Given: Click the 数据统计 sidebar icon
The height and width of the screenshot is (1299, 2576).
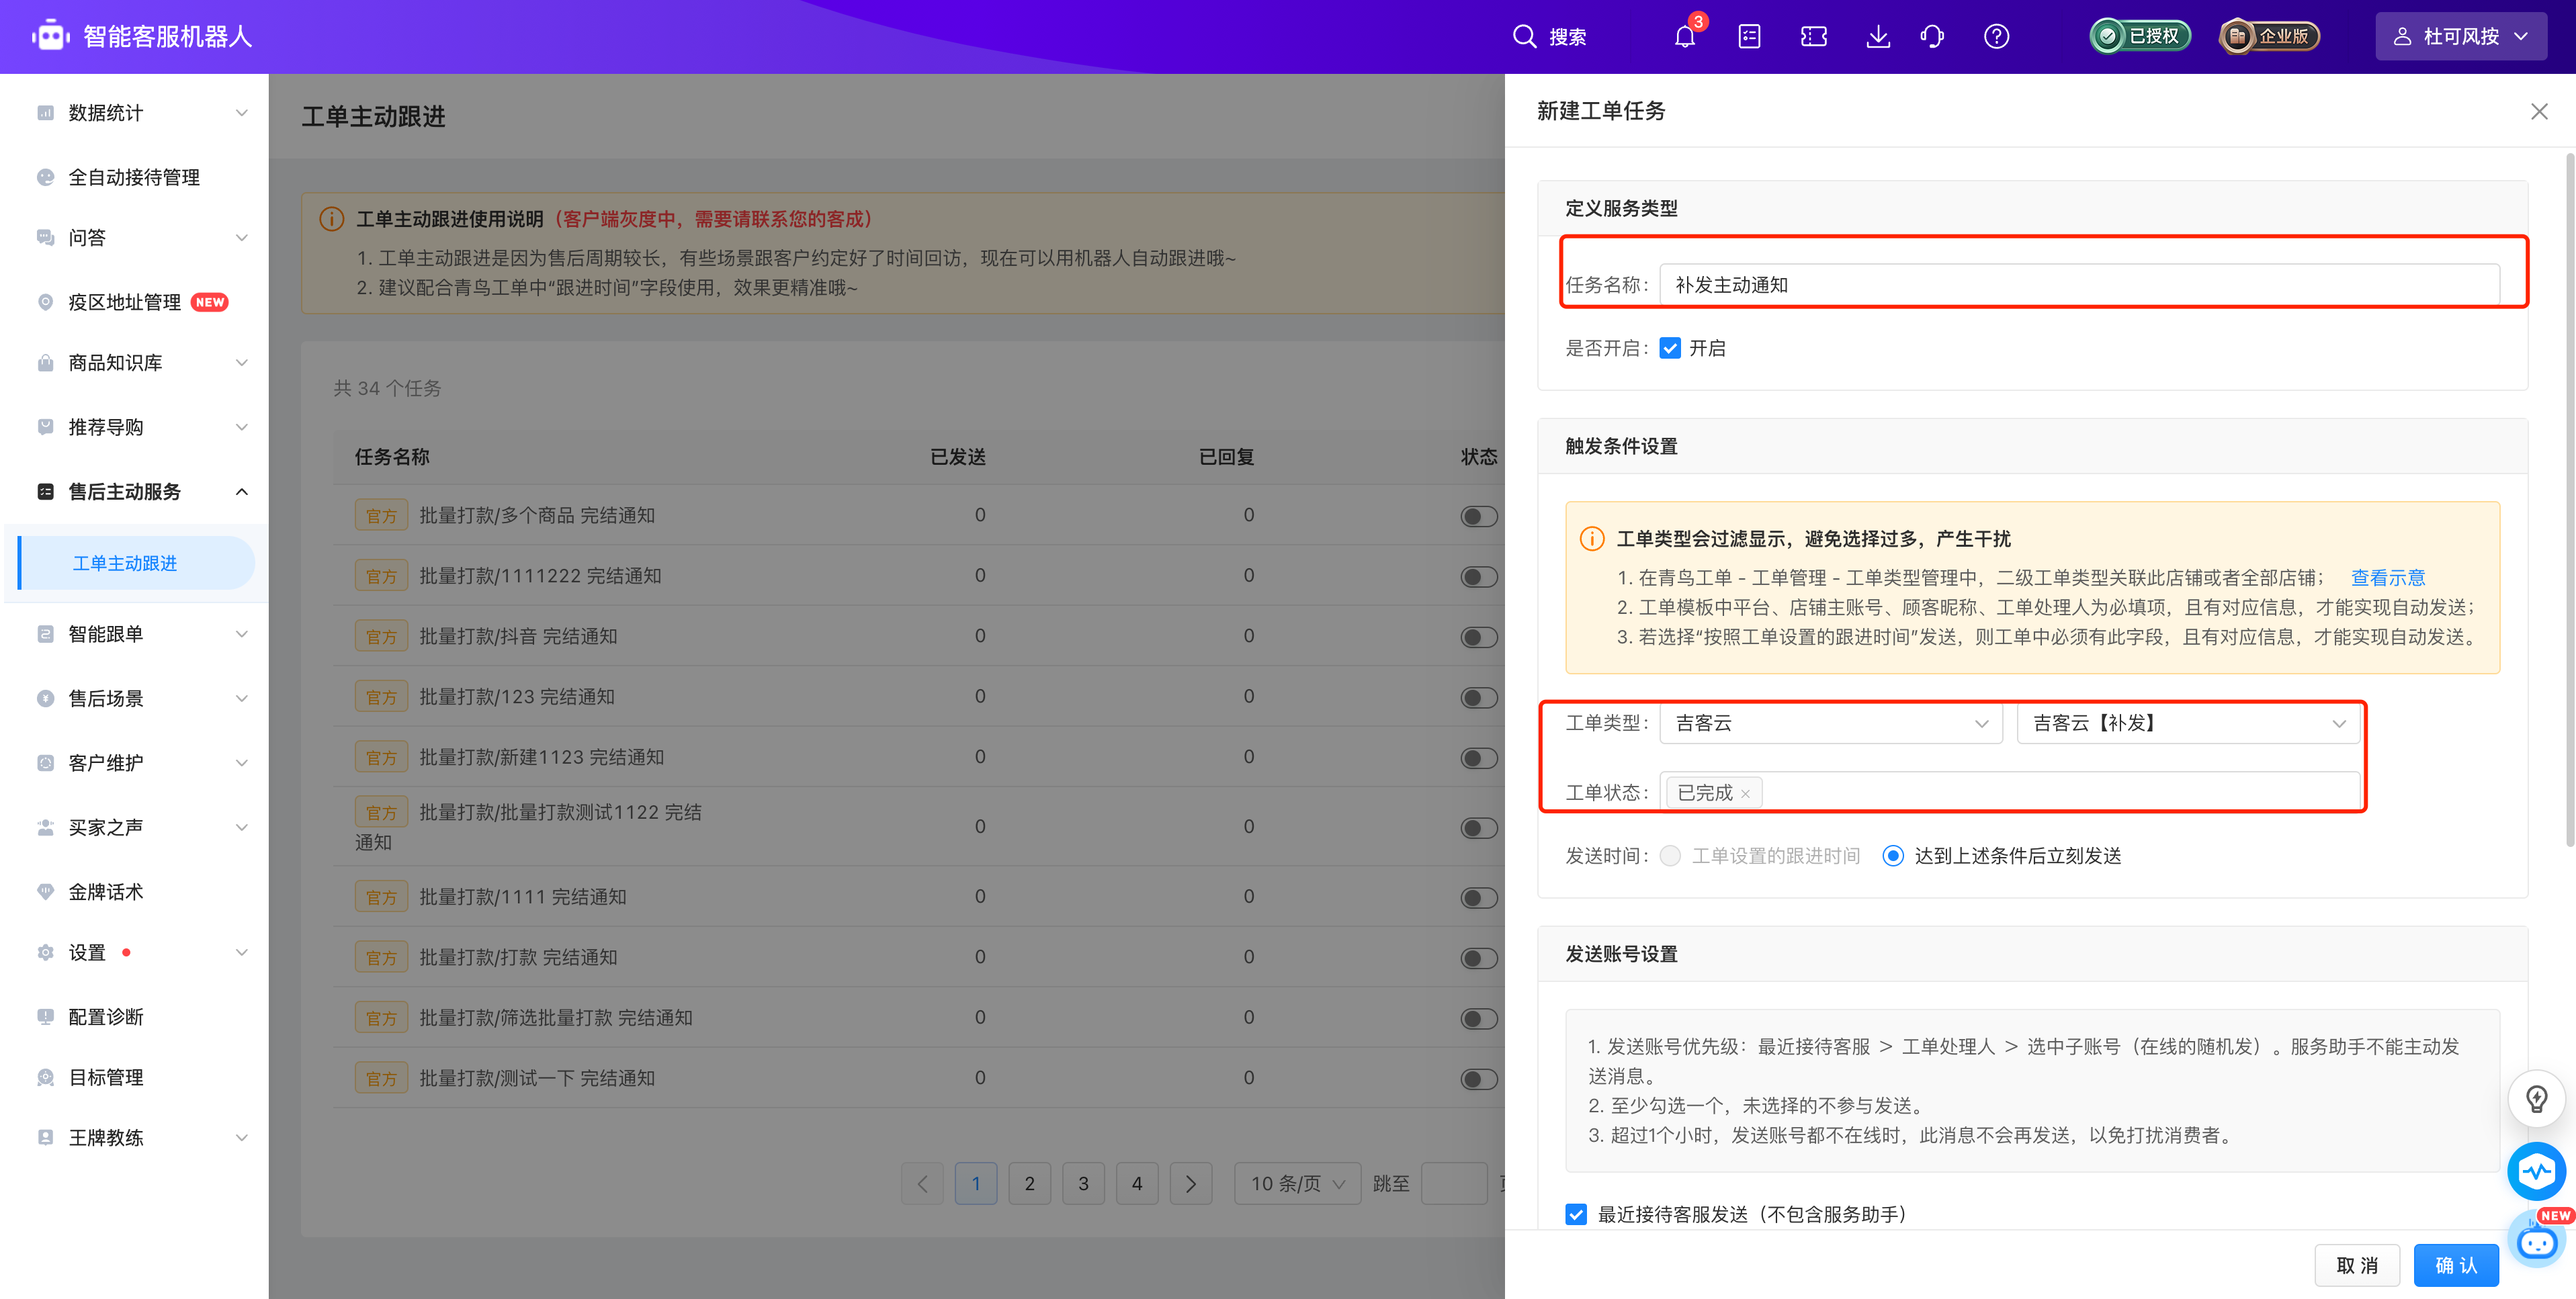Looking at the screenshot, I should (45, 113).
